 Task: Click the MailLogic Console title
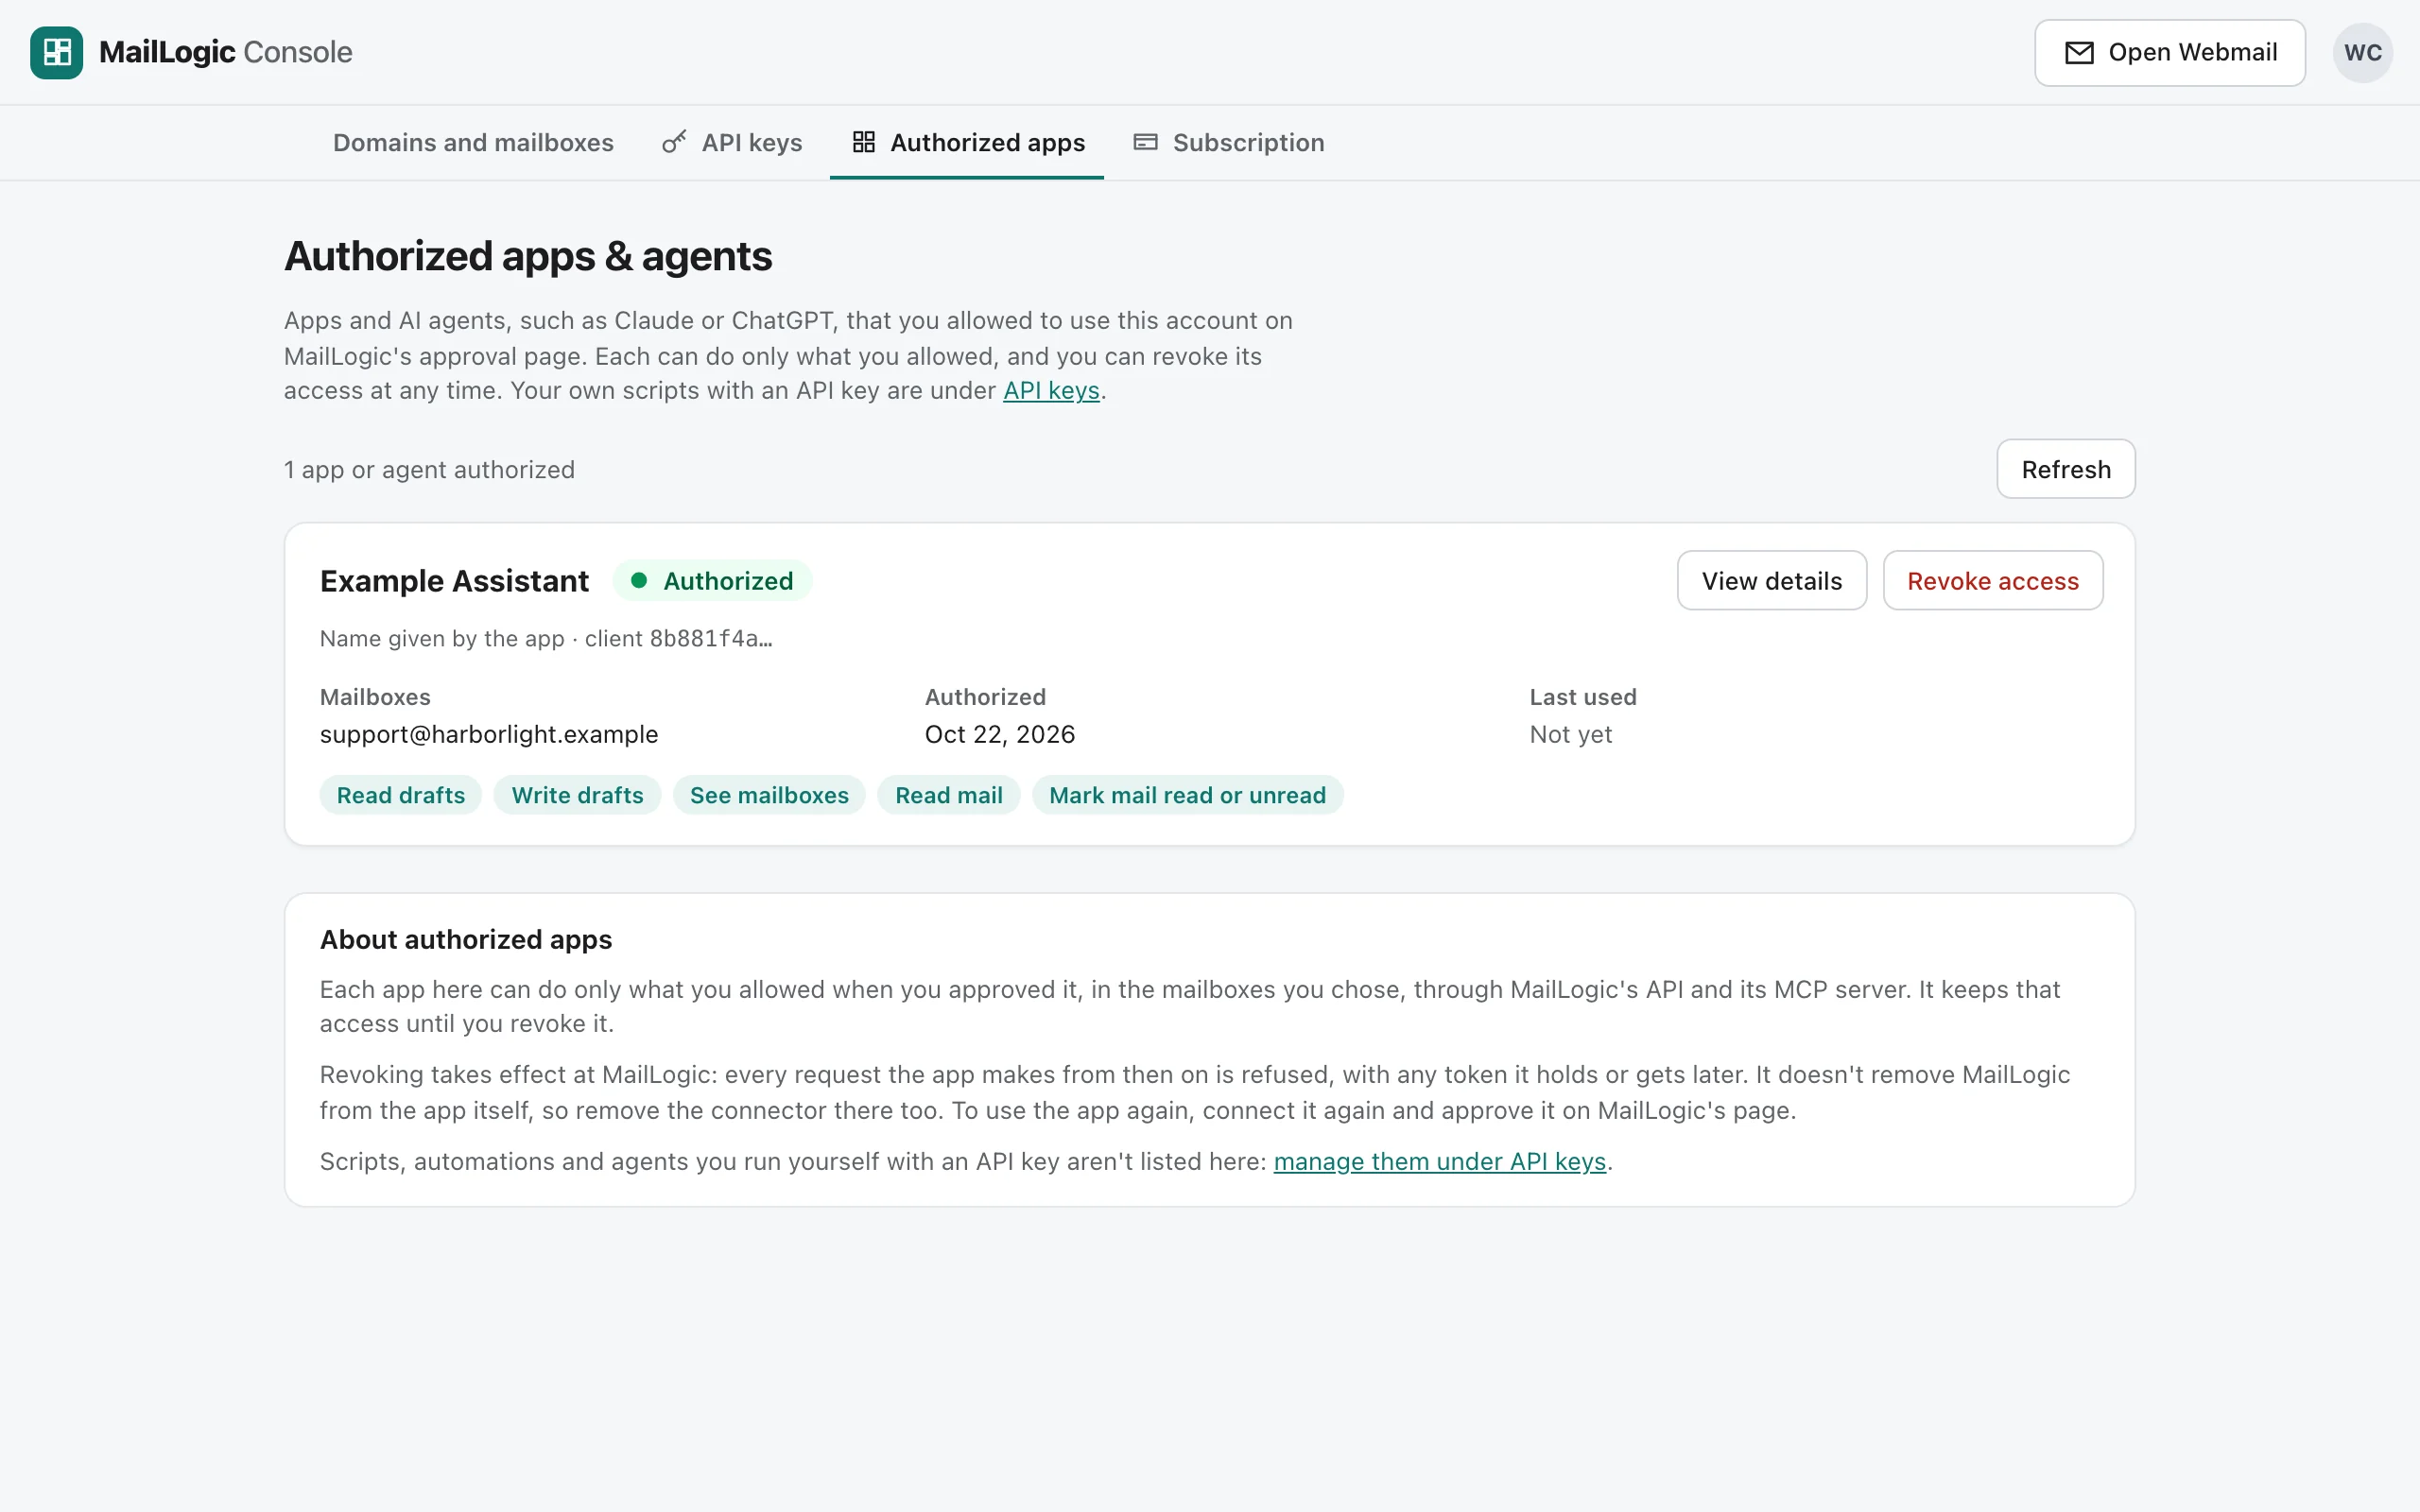226,52
